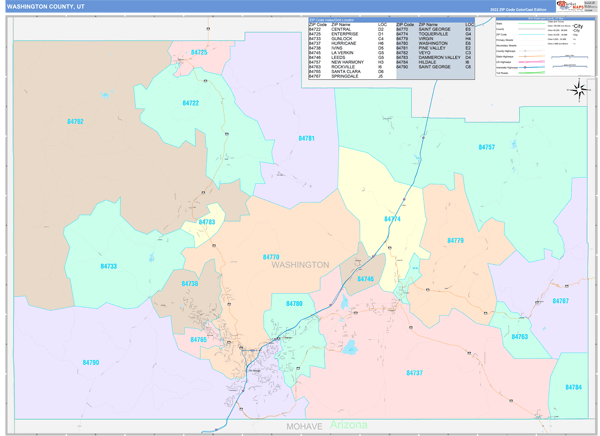Click the ZIP Code column header
The width and height of the screenshot is (600, 436).
click(x=317, y=23)
